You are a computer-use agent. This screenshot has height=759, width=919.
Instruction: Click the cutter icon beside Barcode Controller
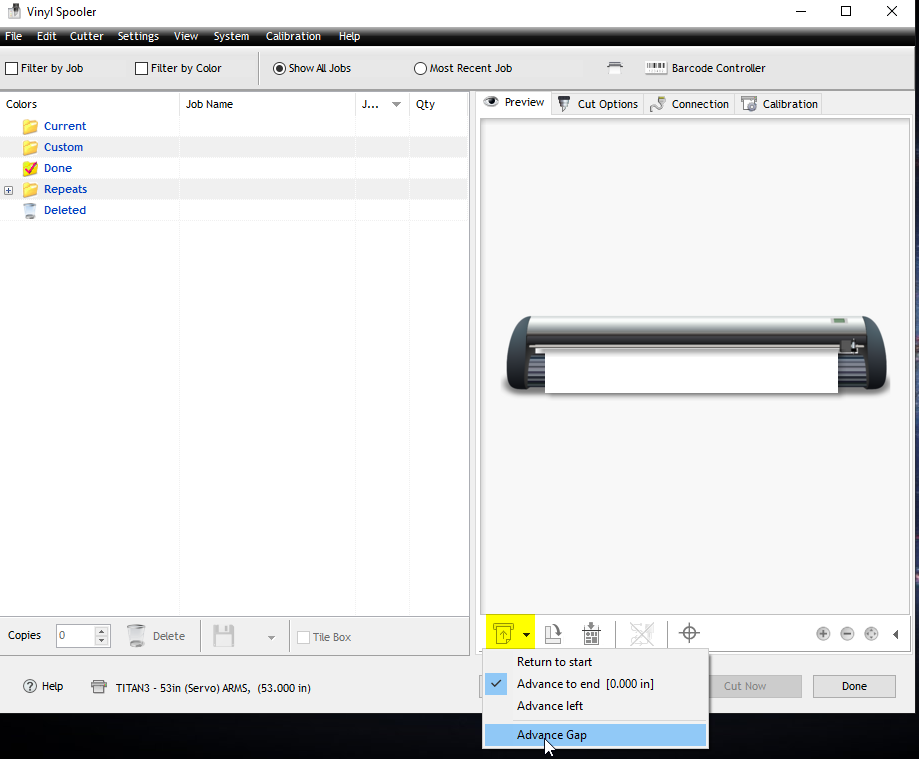click(x=615, y=68)
